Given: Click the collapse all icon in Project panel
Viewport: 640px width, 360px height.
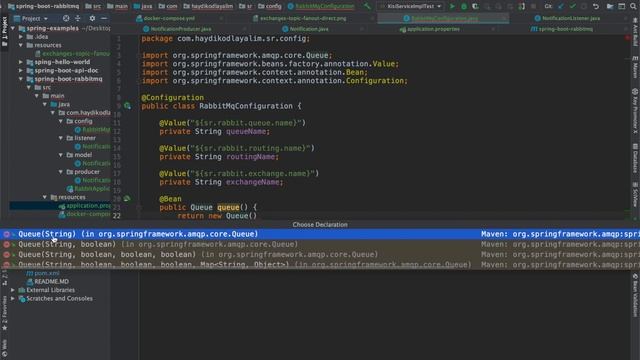Looking at the screenshot, I should click(x=78, y=18).
